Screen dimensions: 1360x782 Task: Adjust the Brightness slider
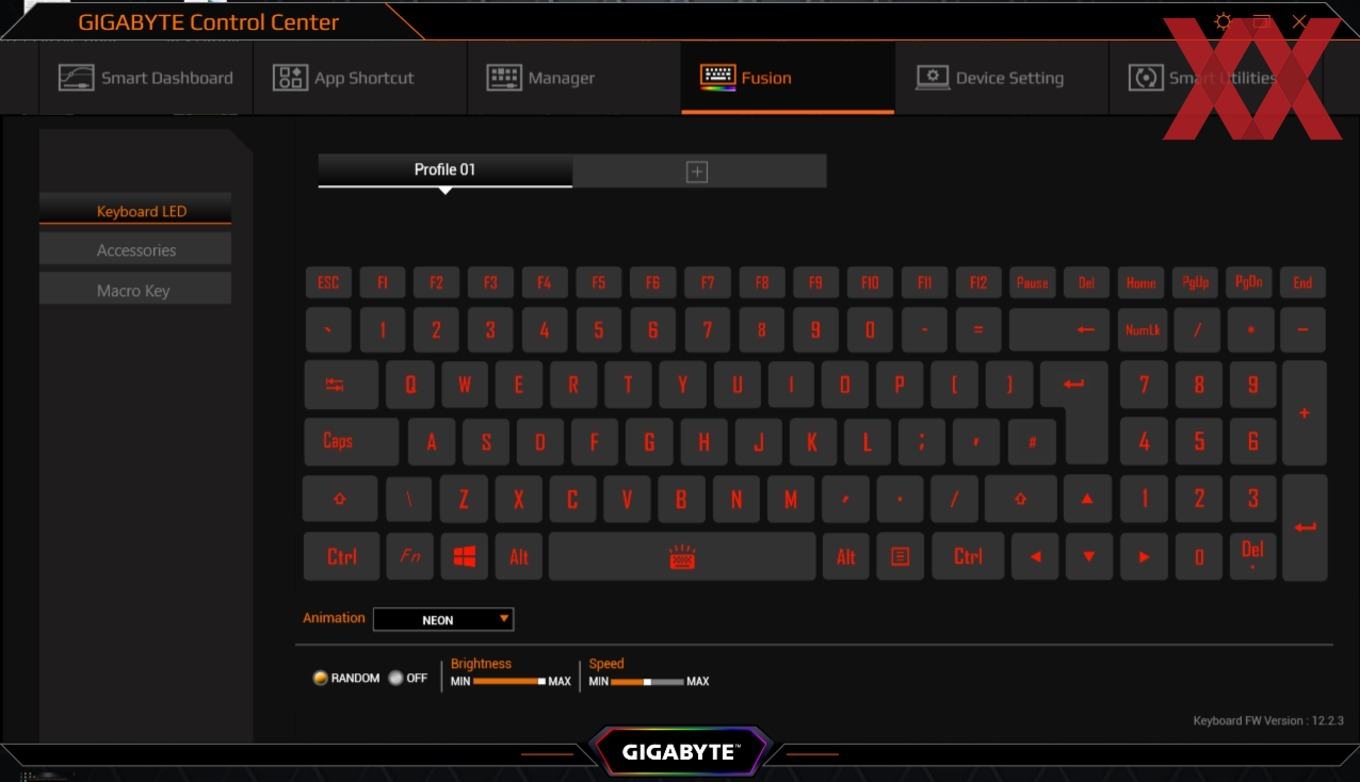point(509,681)
